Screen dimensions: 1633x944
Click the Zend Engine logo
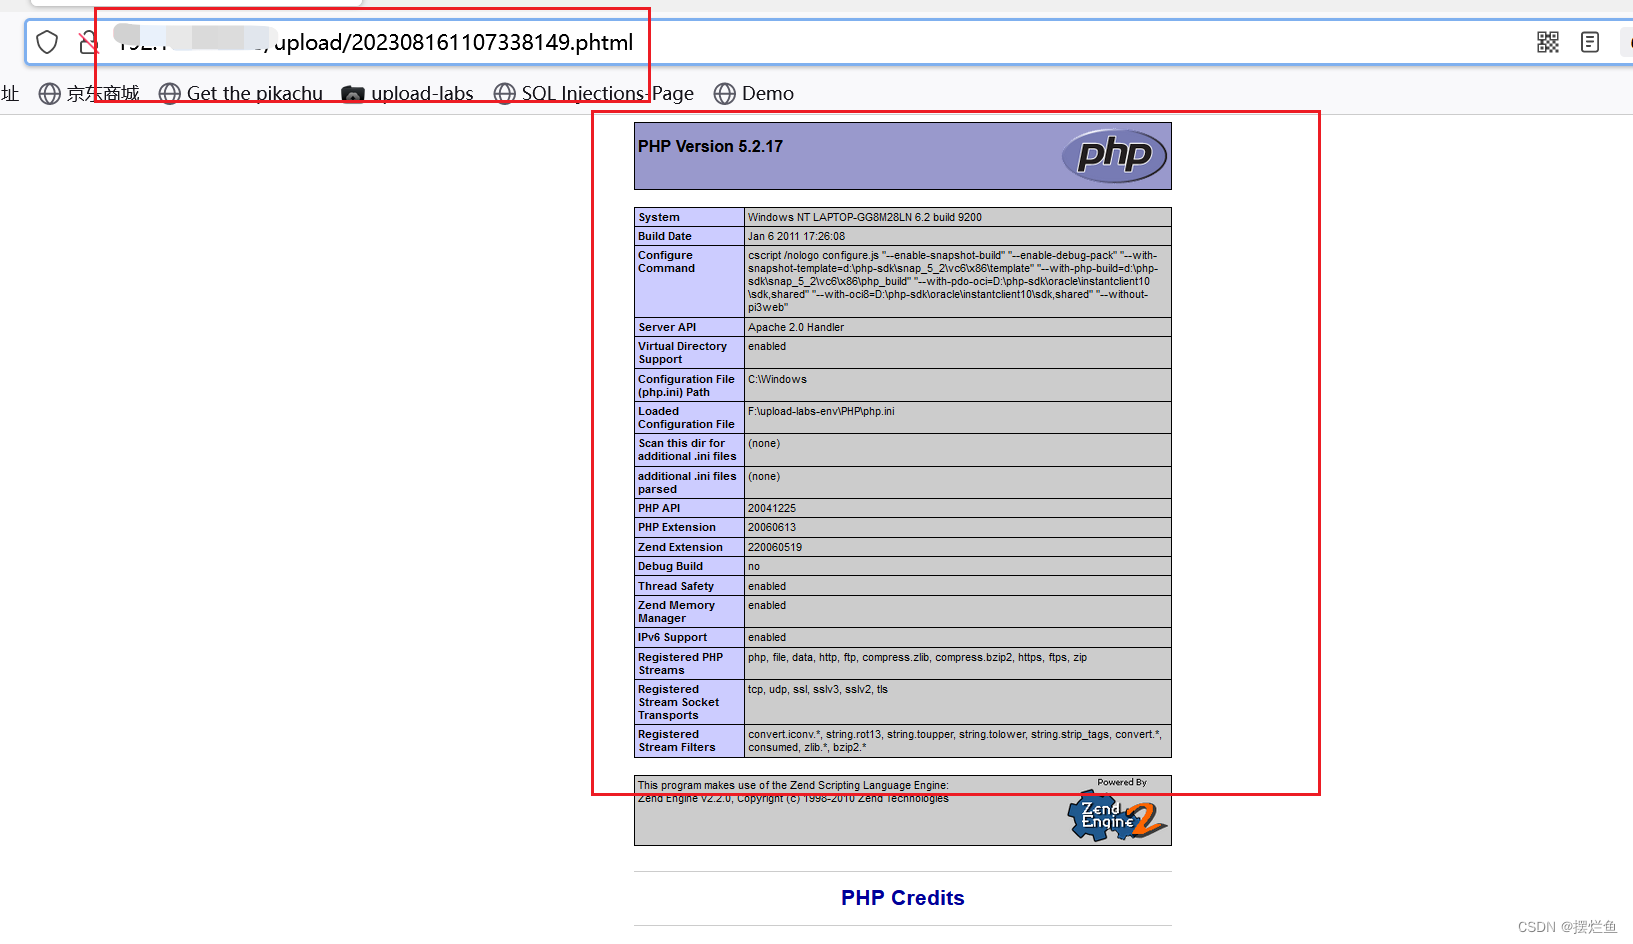1117,815
